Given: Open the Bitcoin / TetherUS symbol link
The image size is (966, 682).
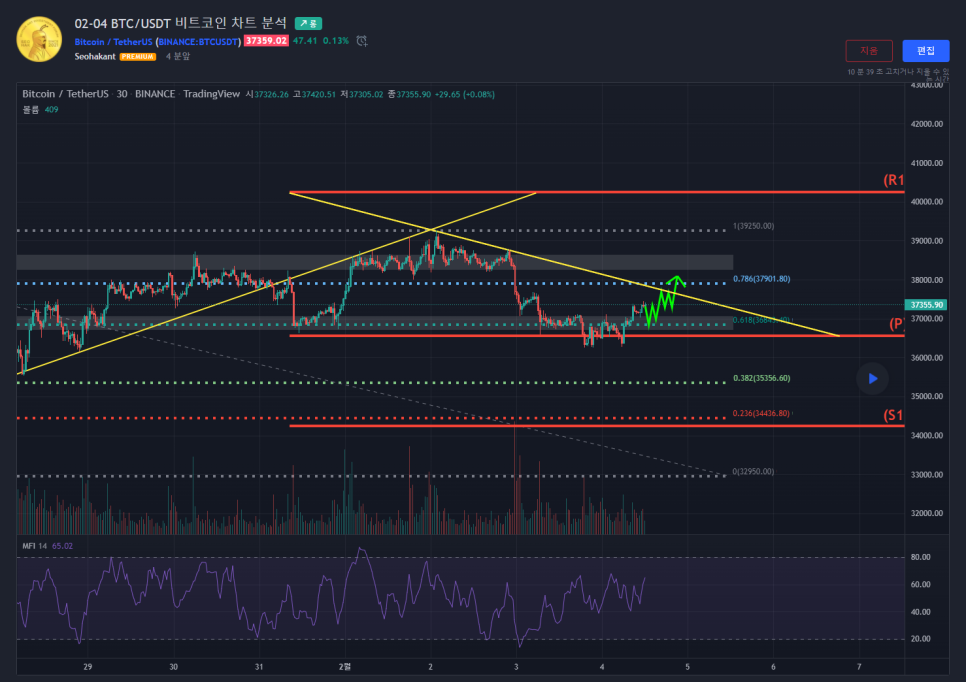Looking at the screenshot, I should point(113,41).
